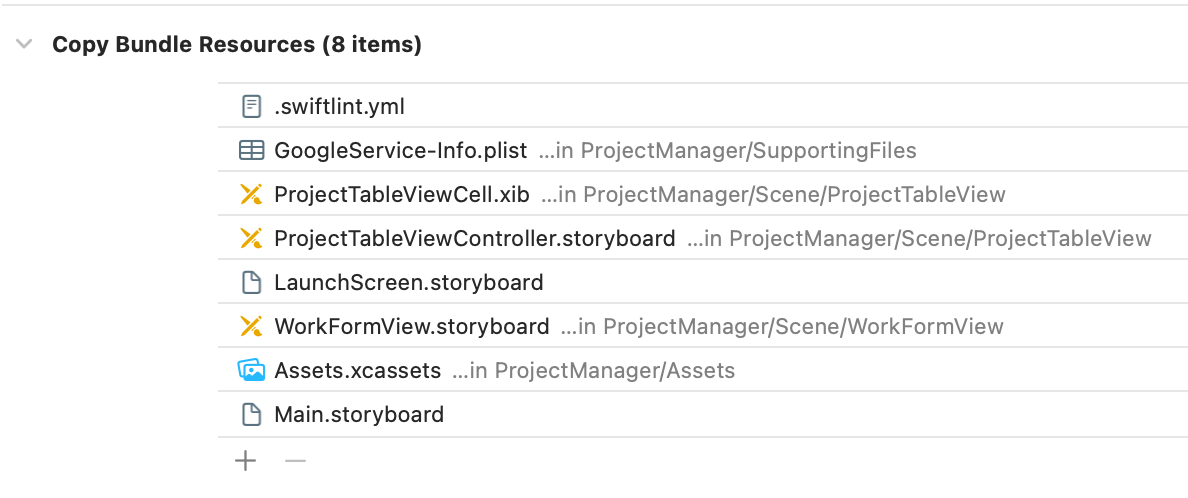
Task: Click the WorkFormView.storyboard file icon
Action: coord(251,327)
